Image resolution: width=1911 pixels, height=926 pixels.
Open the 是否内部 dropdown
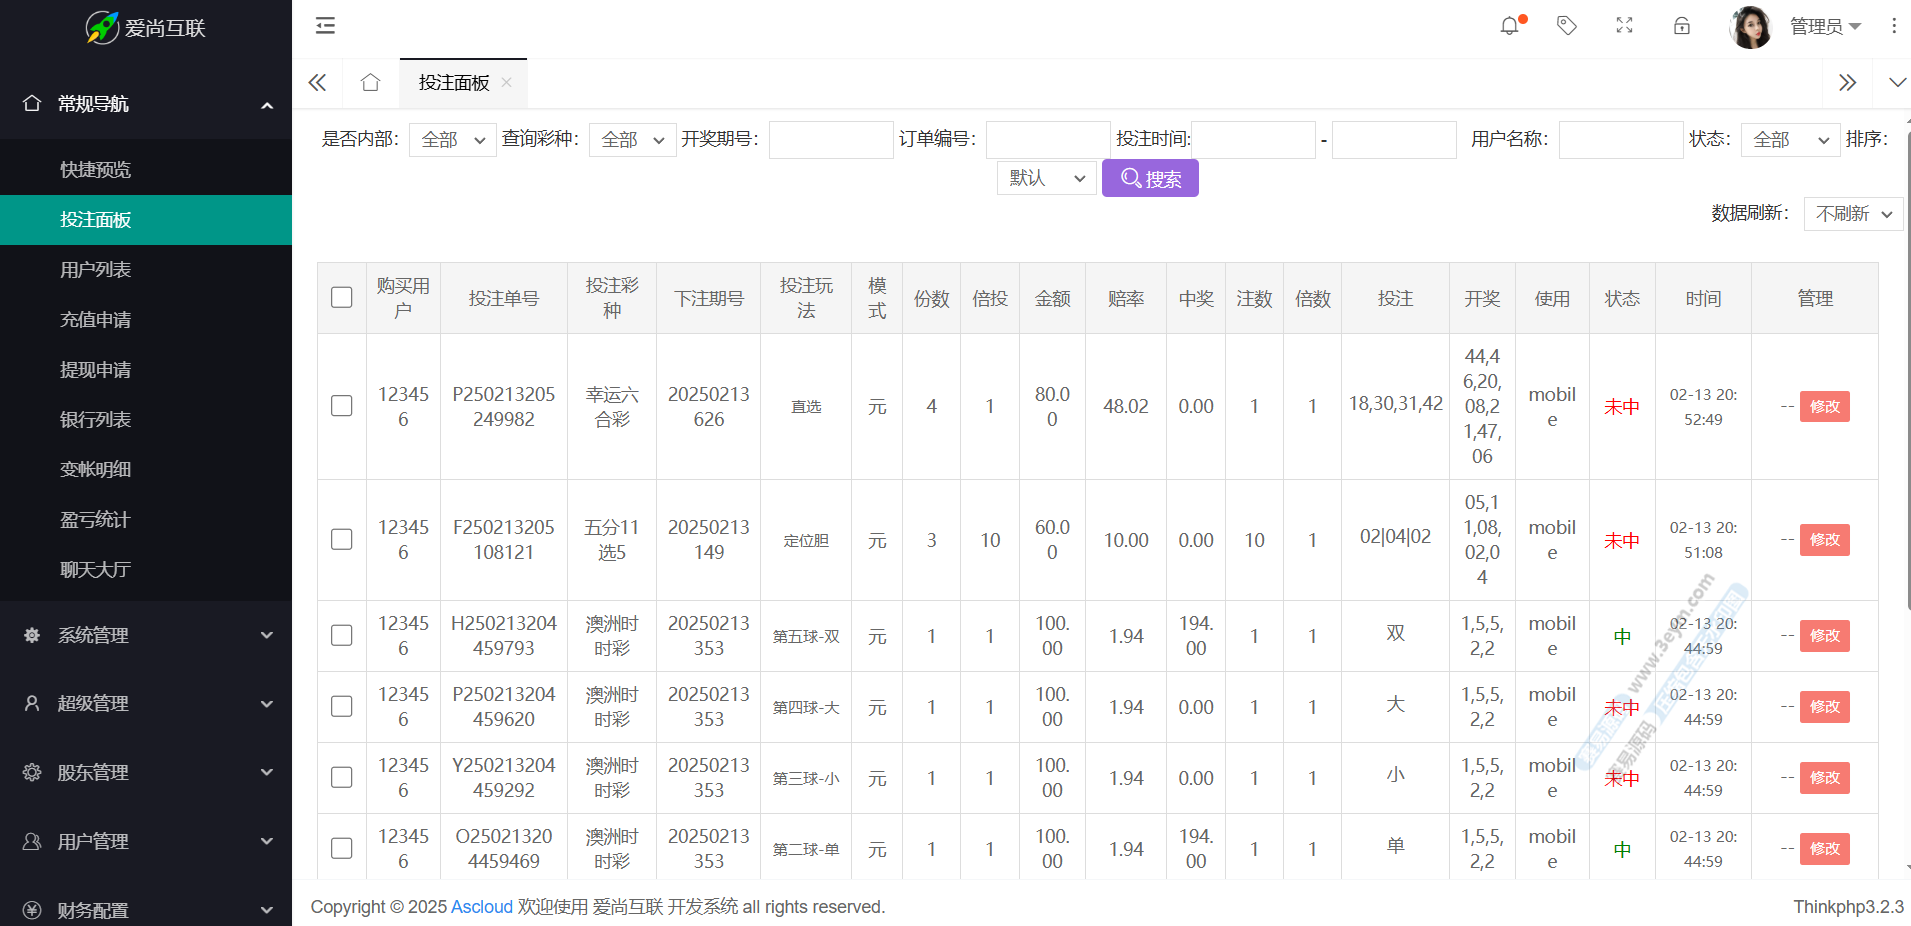pos(452,140)
